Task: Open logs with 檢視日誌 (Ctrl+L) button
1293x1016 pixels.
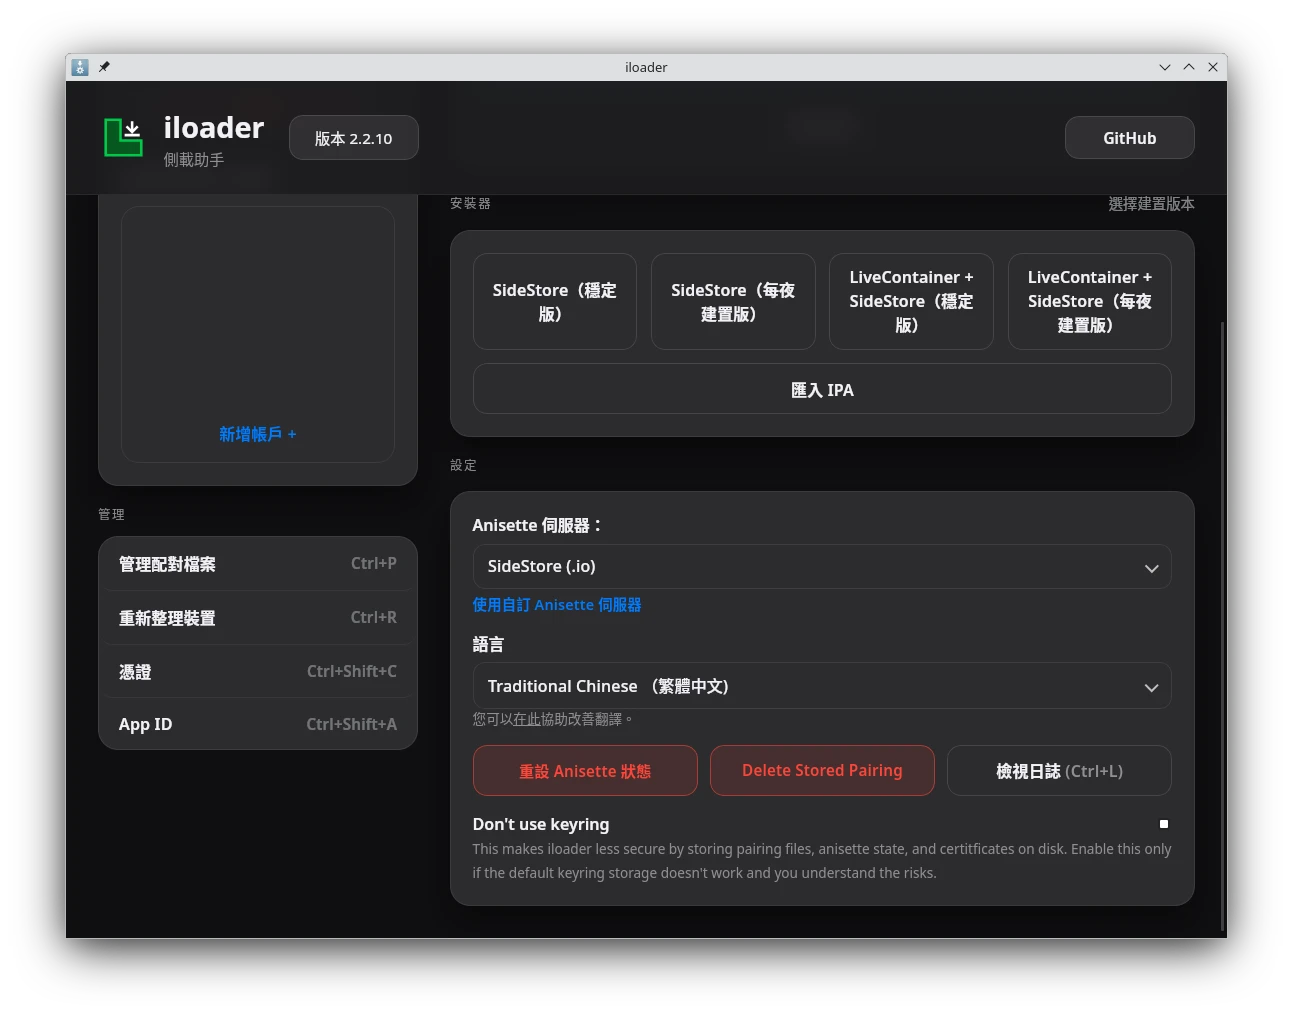Action: (1059, 771)
